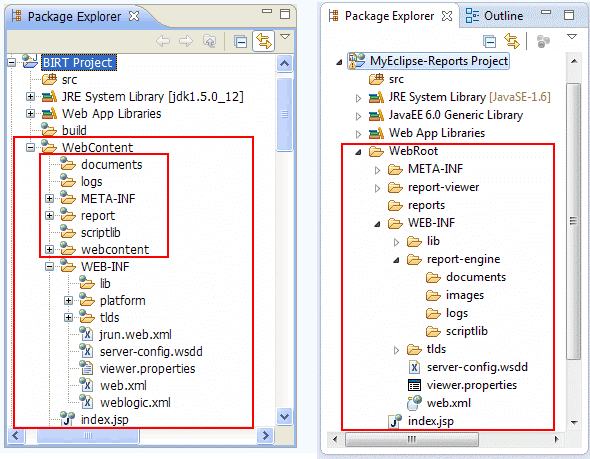Collapse the report-engine folder
Image resolution: width=590 pixels, height=459 pixels.
pyautogui.click(x=396, y=260)
